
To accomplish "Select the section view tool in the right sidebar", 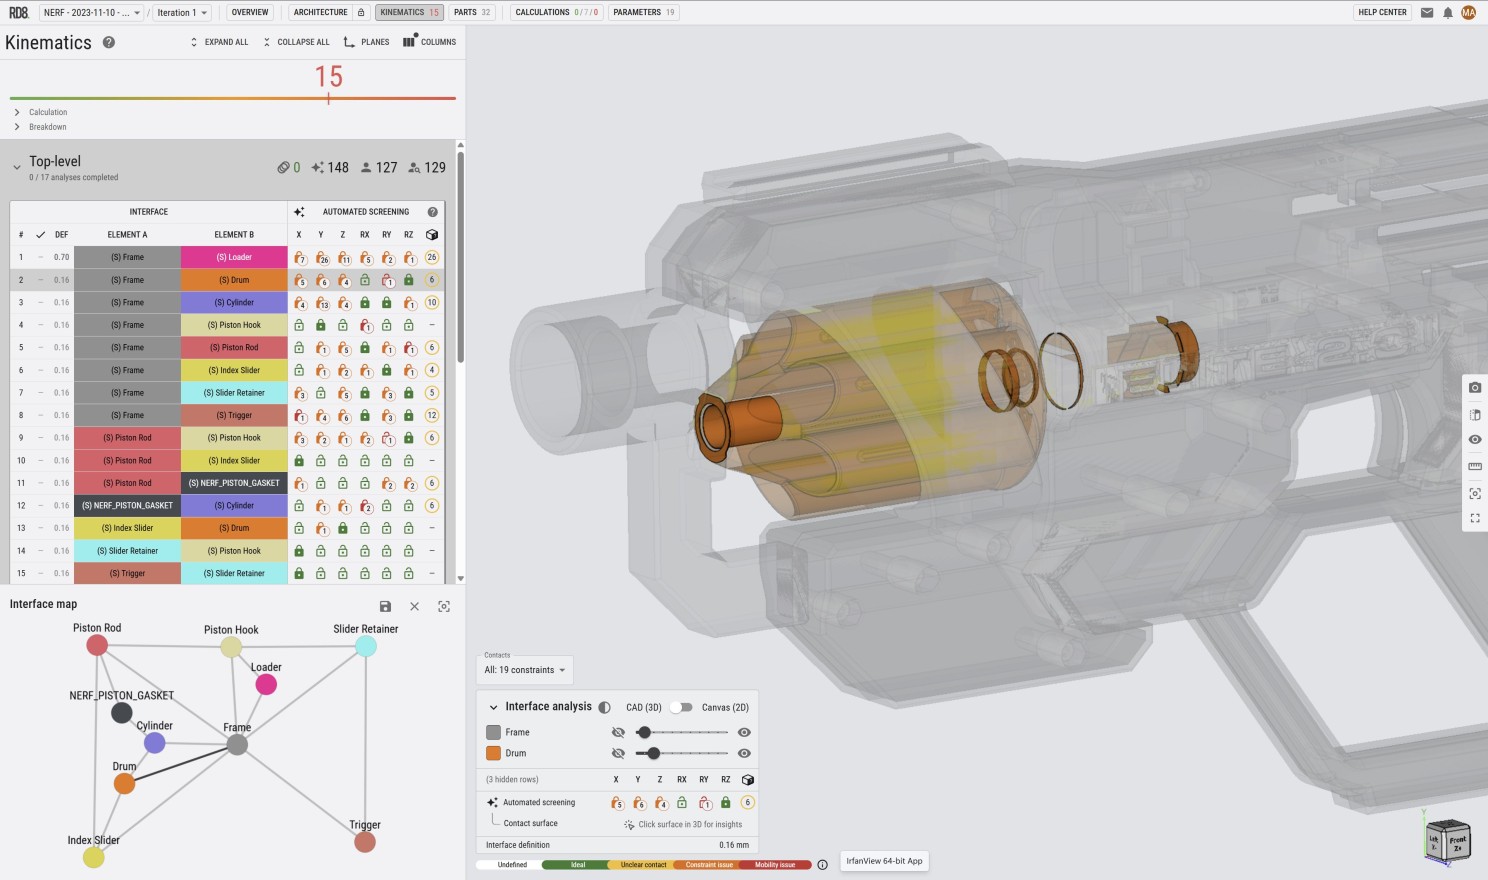I will coord(1475,413).
